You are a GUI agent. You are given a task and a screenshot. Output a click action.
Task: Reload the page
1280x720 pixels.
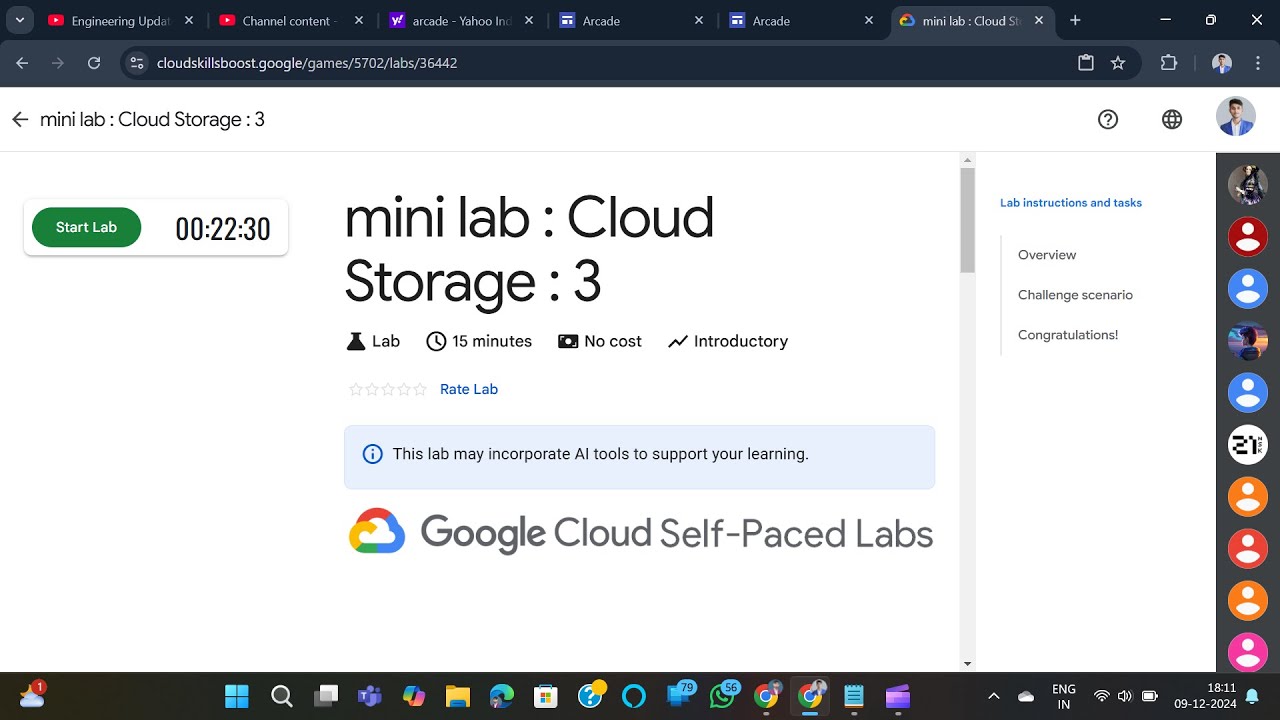94,63
